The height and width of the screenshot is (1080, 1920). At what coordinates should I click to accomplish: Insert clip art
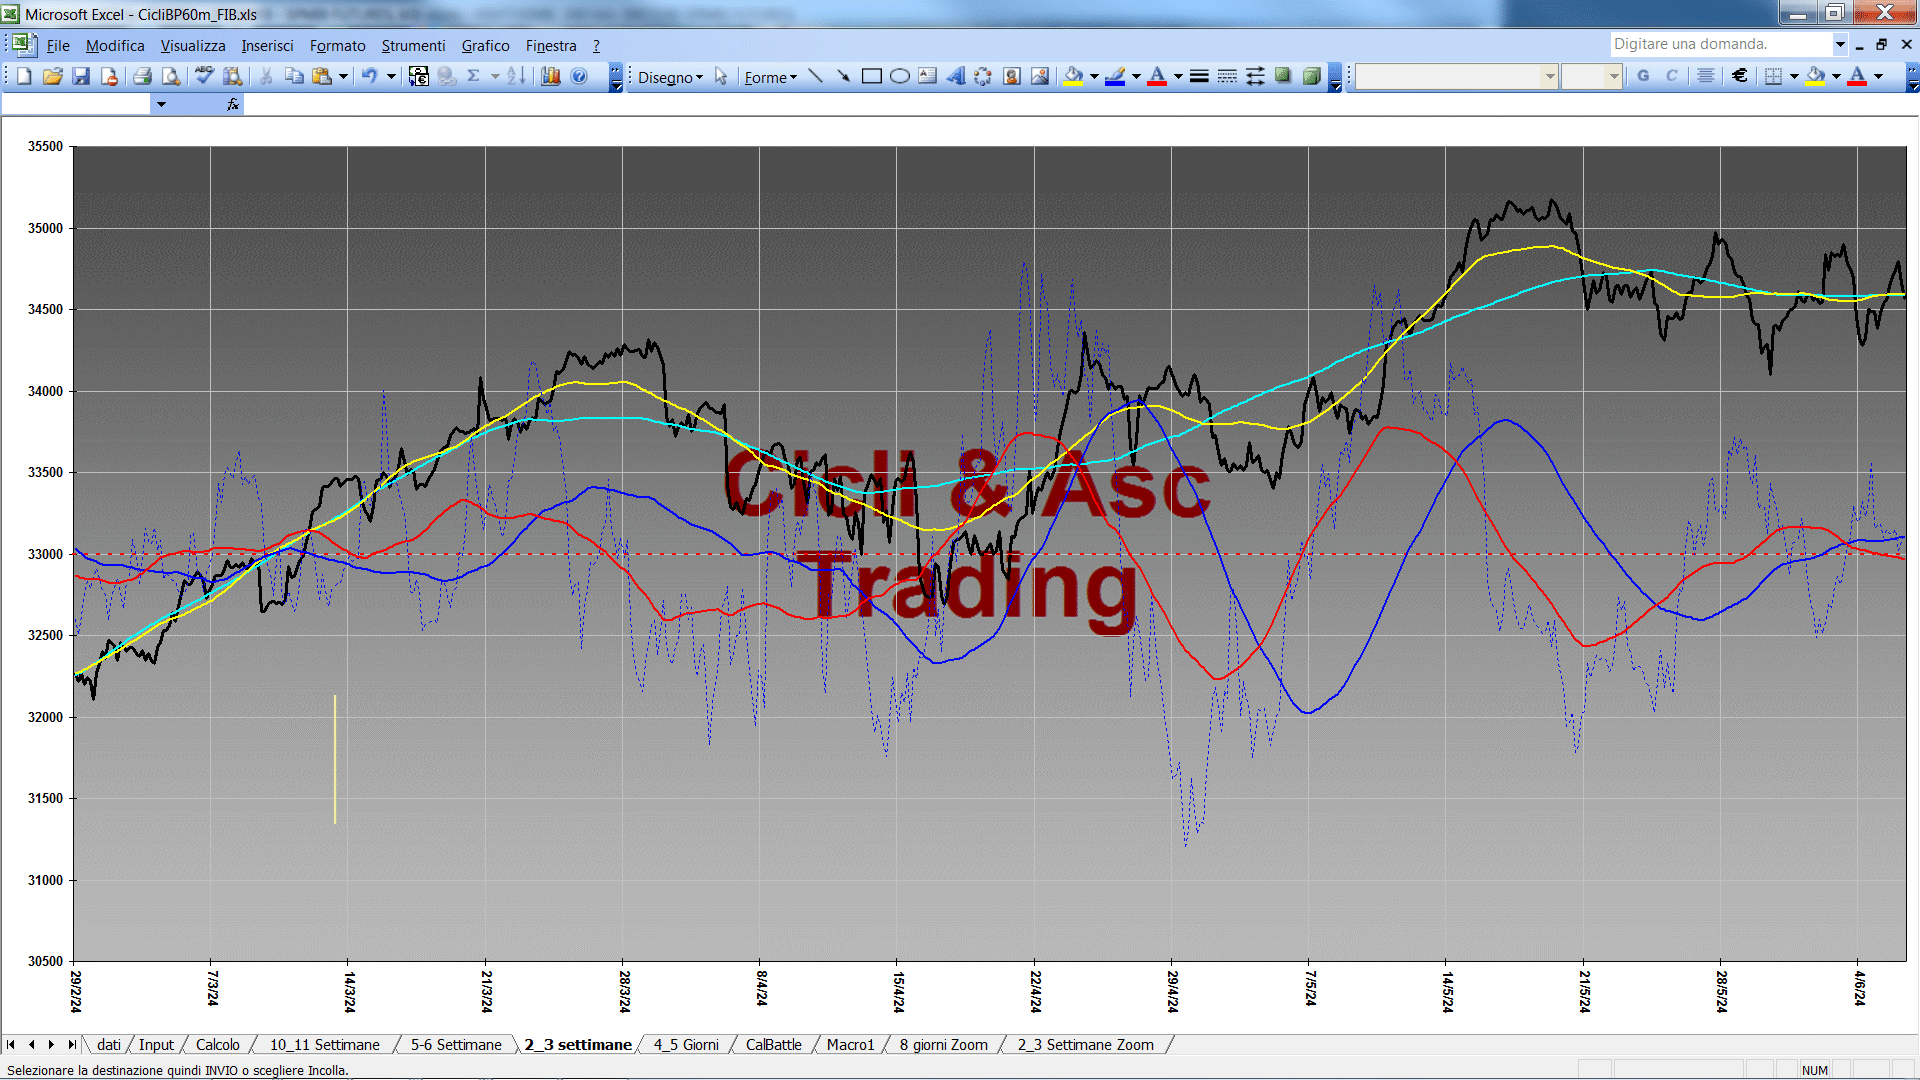(1012, 77)
